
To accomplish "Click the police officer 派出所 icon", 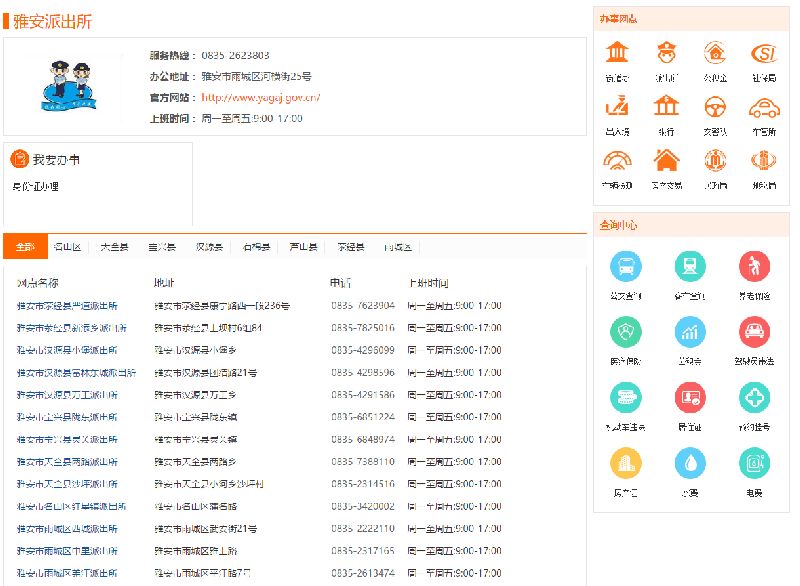I will [x=666, y=53].
